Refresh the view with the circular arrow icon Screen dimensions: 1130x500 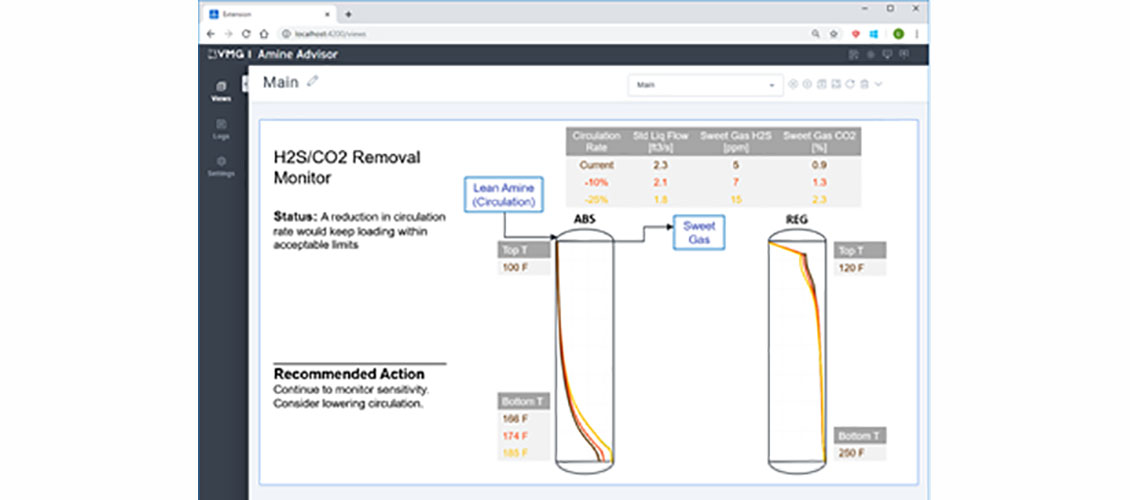click(x=850, y=84)
